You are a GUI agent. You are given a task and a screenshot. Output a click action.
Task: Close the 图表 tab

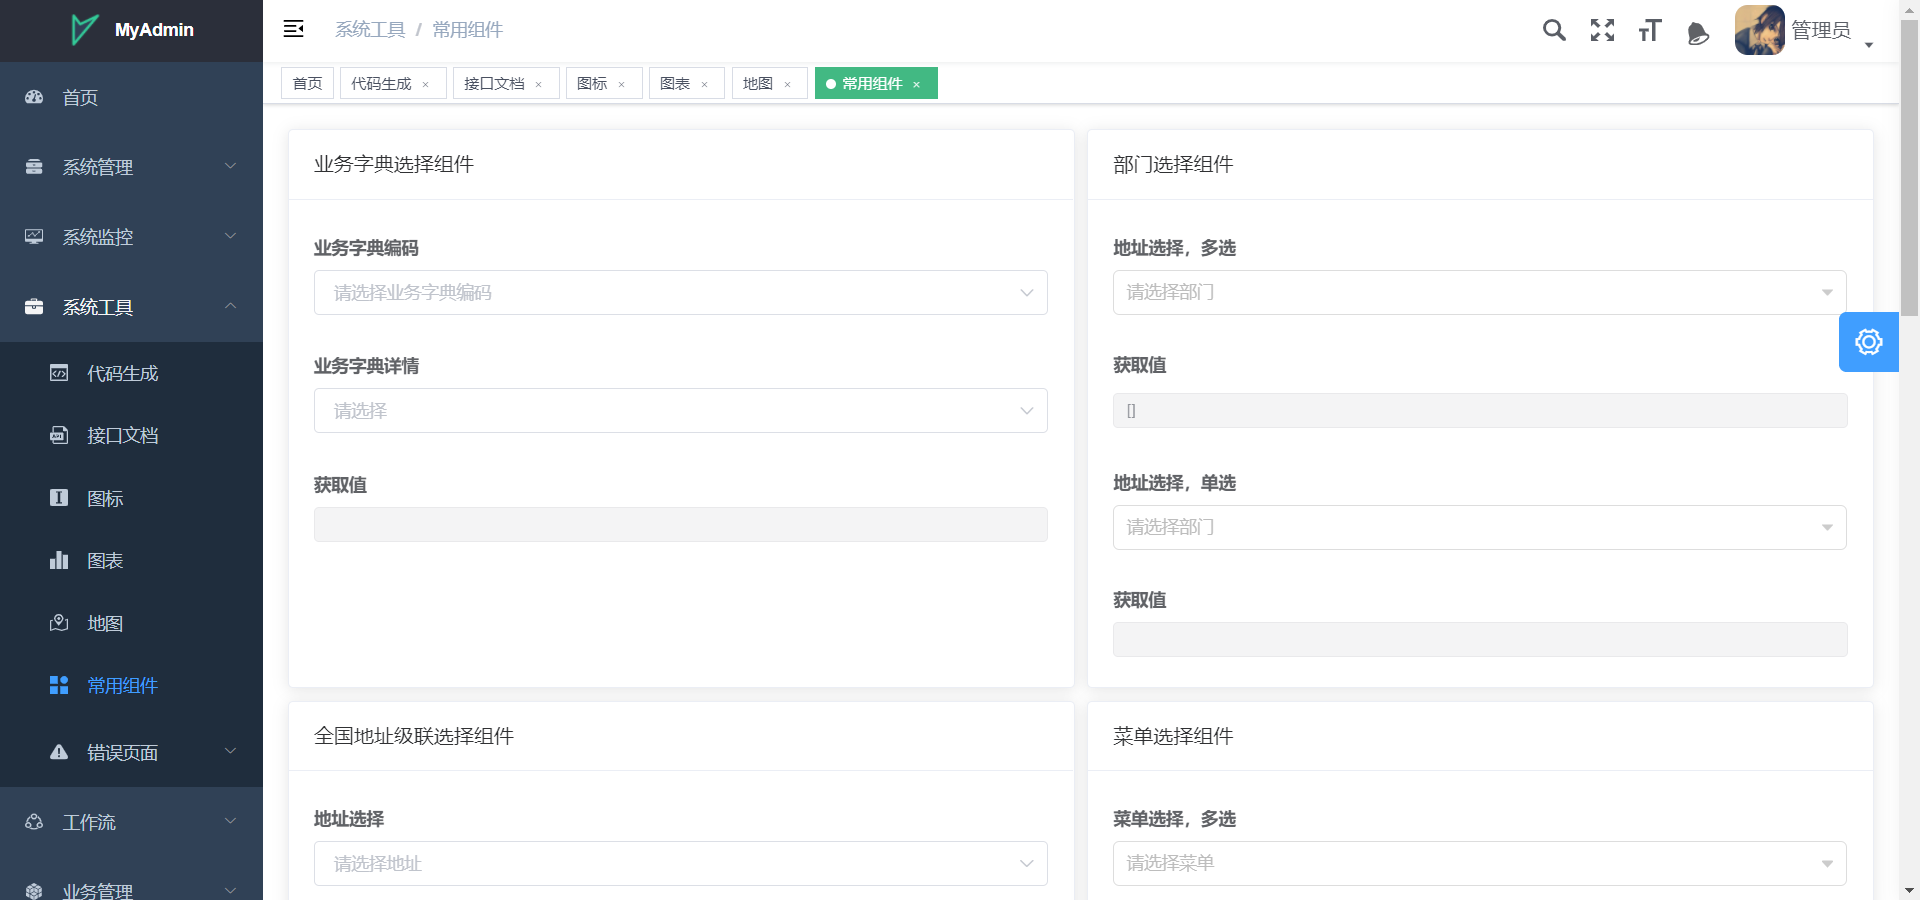pyautogui.click(x=705, y=85)
